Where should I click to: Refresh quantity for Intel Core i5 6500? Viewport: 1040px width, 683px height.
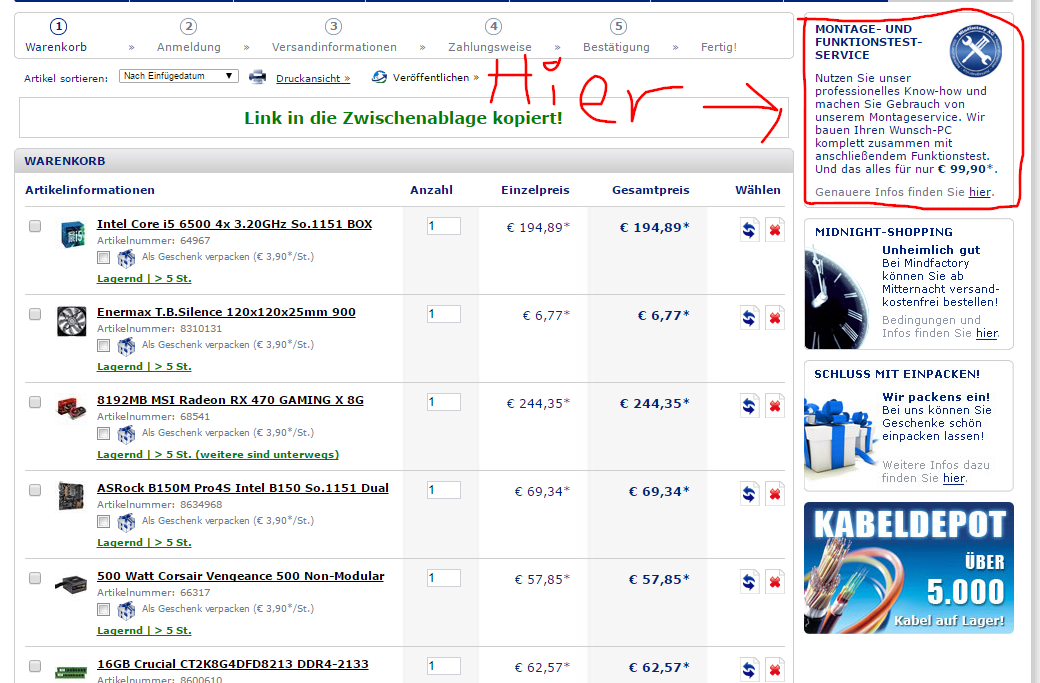click(x=749, y=230)
